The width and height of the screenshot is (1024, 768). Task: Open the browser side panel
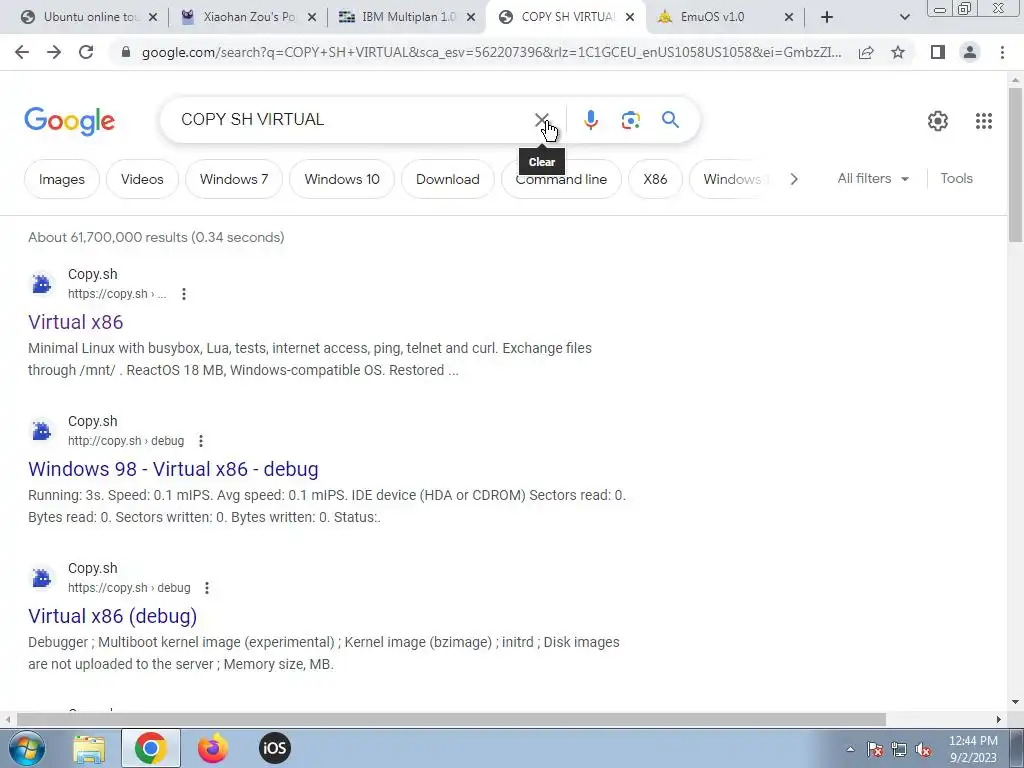click(938, 52)
